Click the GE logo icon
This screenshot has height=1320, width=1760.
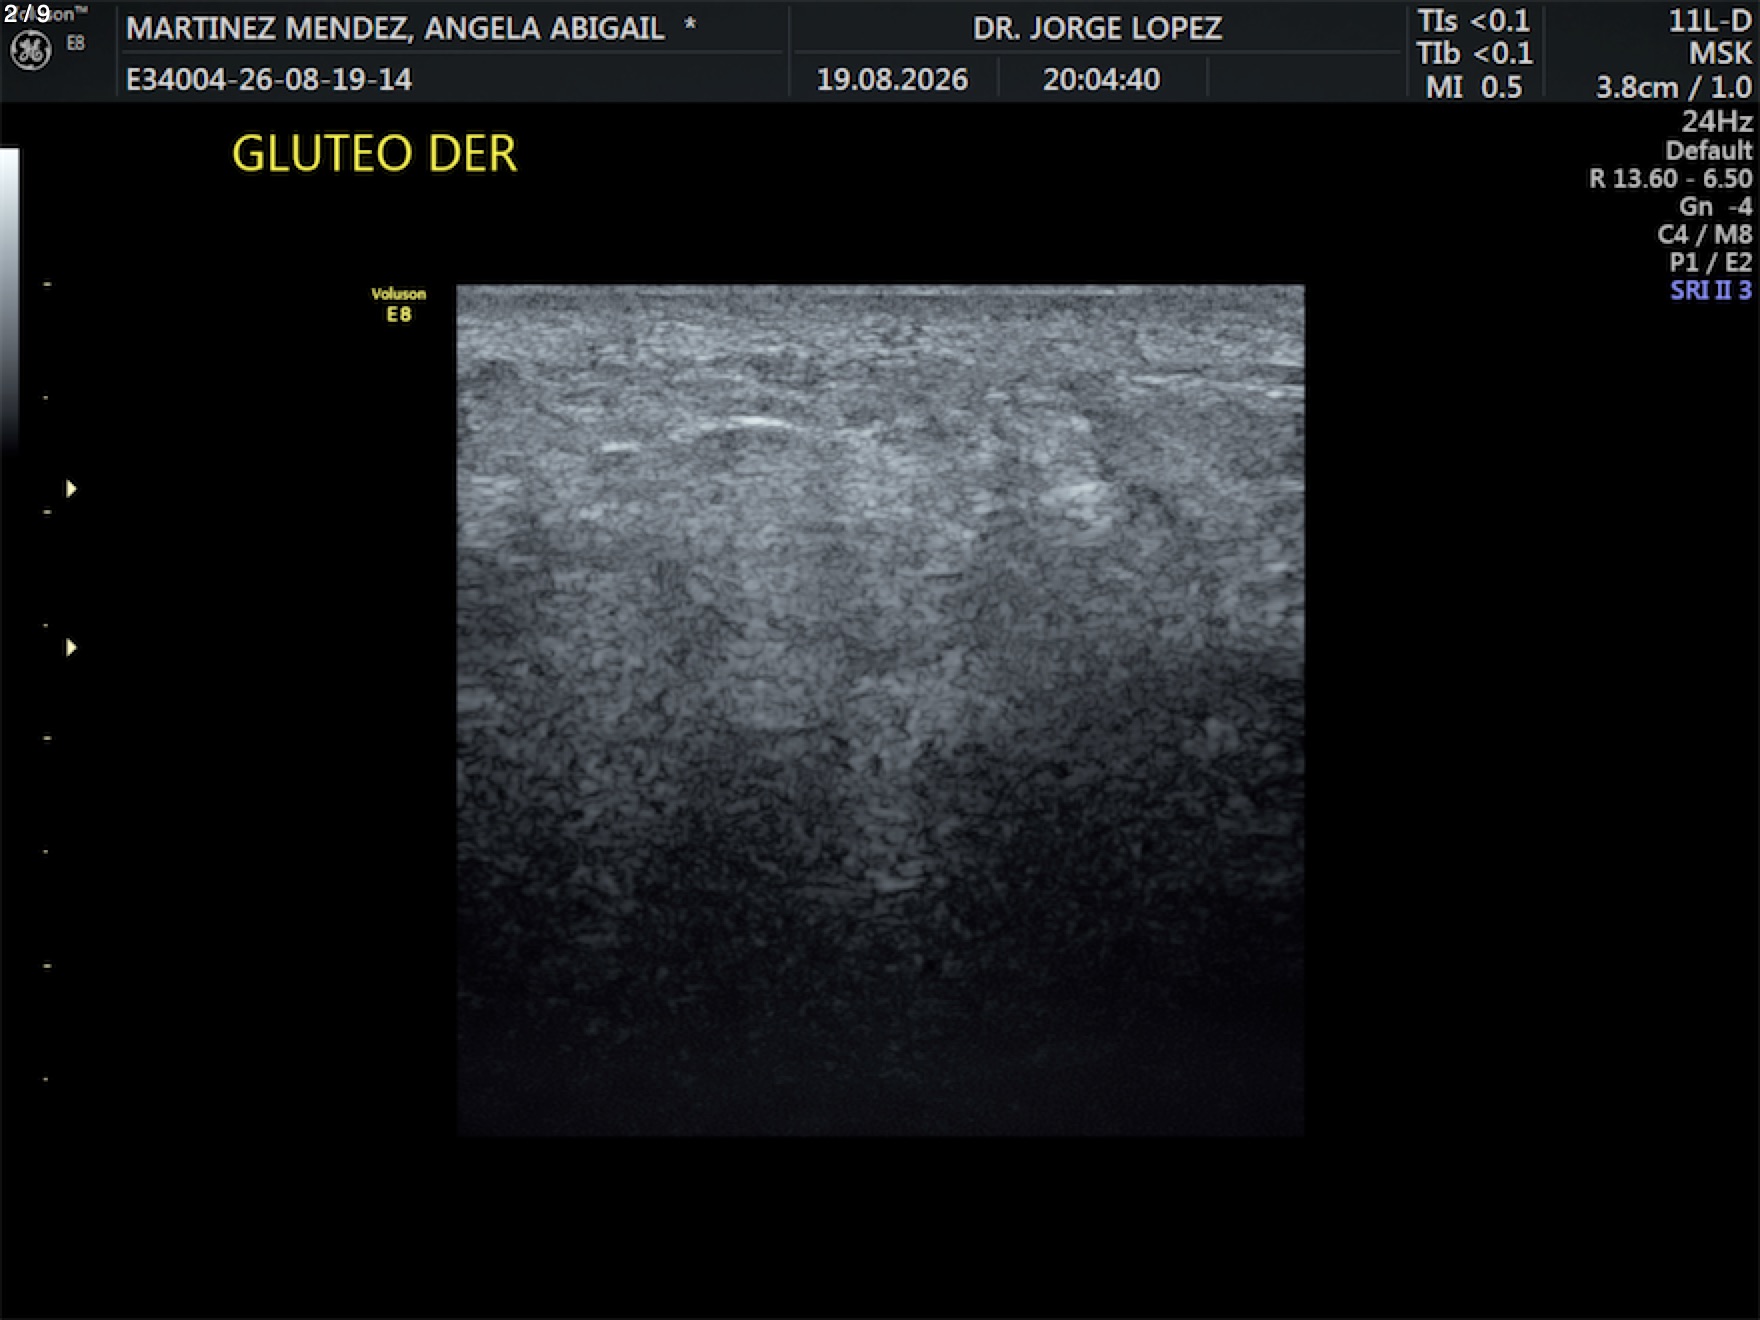point(30,51)
